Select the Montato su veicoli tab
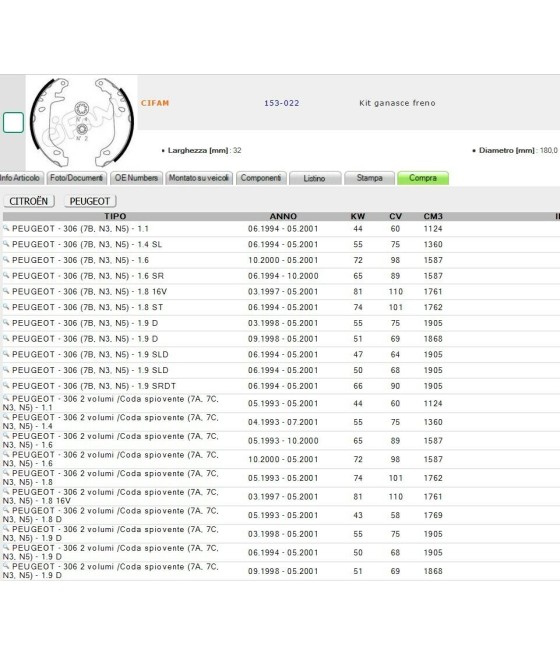 (199, 178)
